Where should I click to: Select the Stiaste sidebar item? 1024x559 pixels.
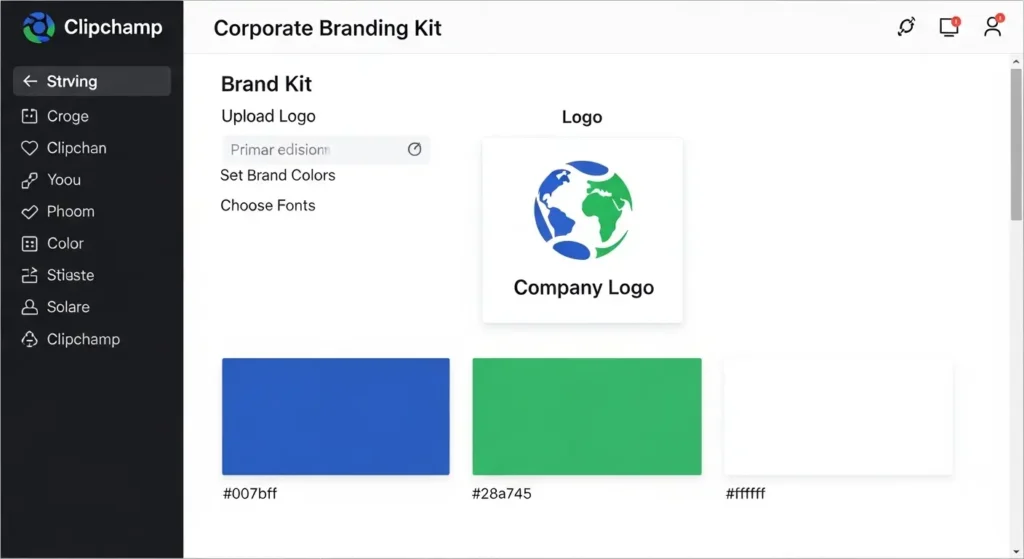click(70, 275)
